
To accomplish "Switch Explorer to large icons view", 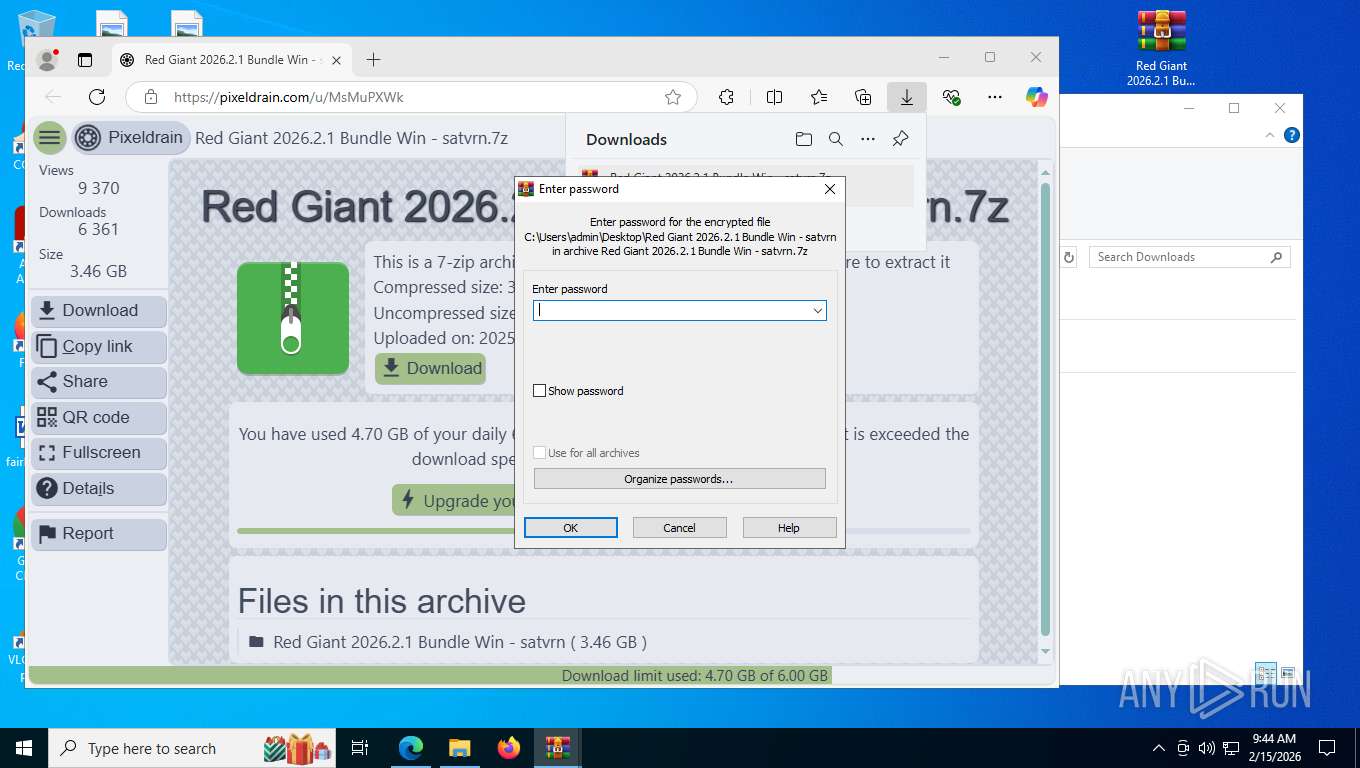I will [1288, 673].
